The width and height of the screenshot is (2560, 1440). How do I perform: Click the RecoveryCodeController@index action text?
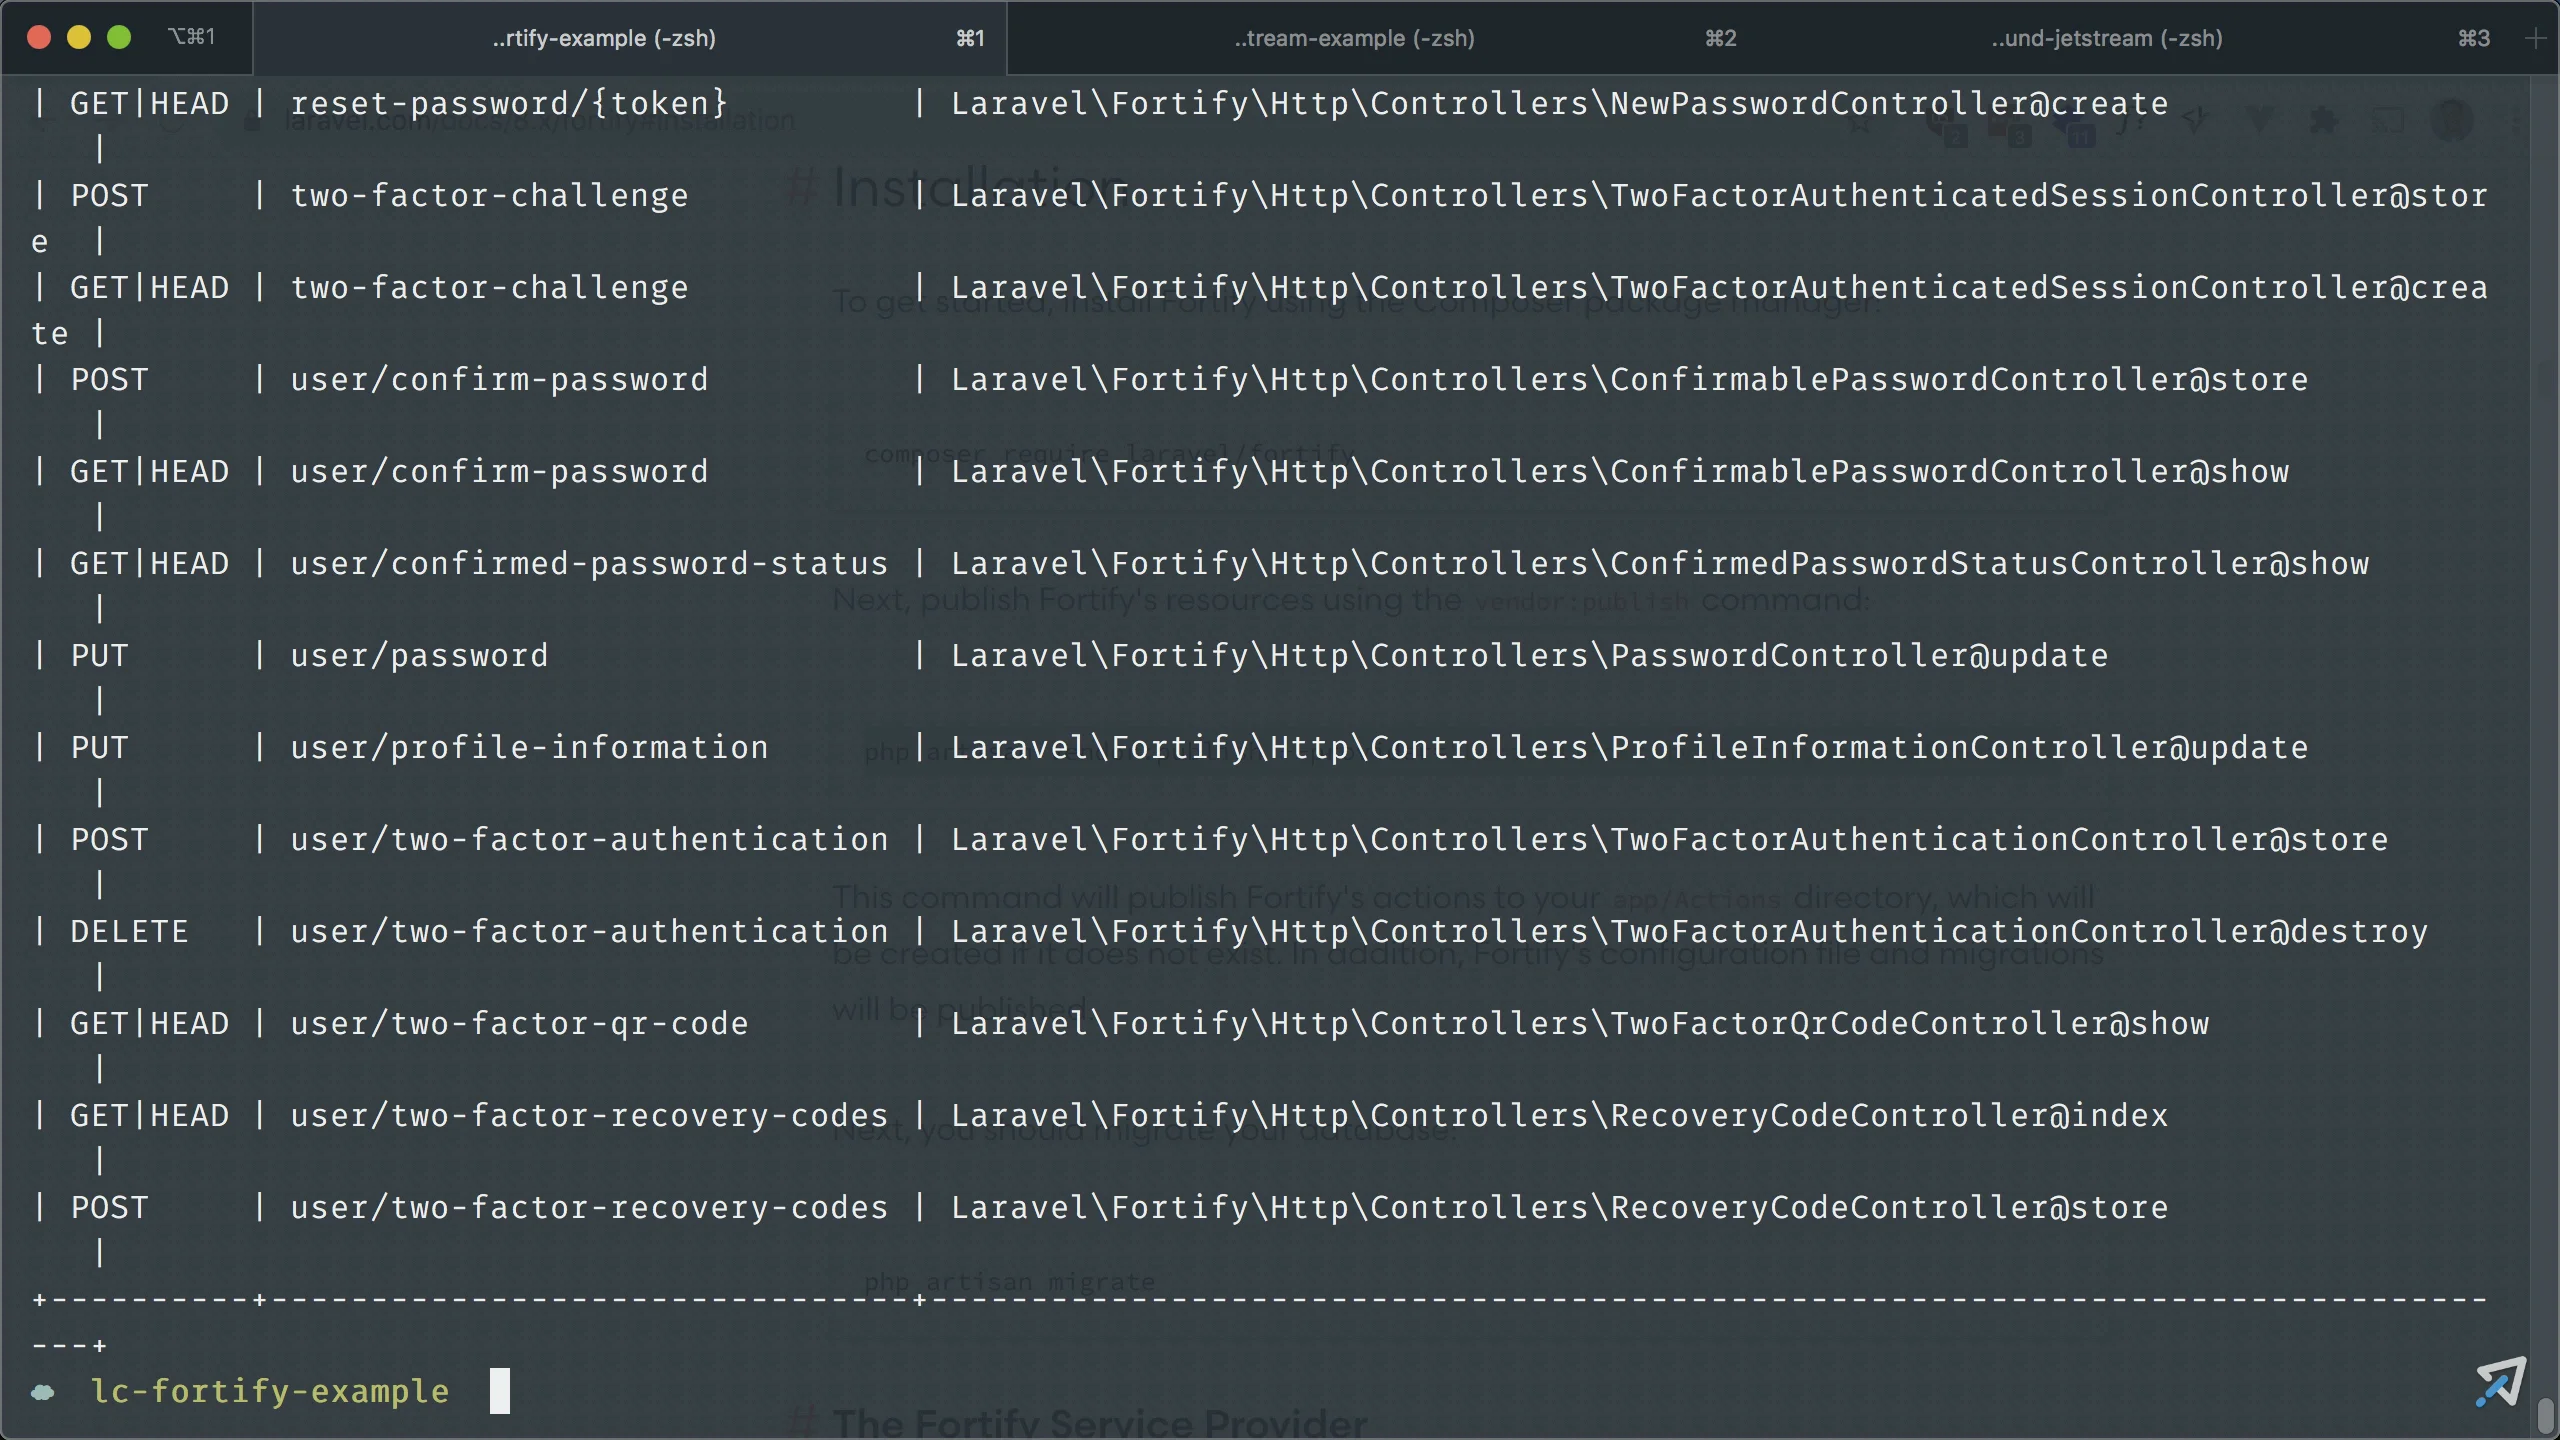1888,1115
